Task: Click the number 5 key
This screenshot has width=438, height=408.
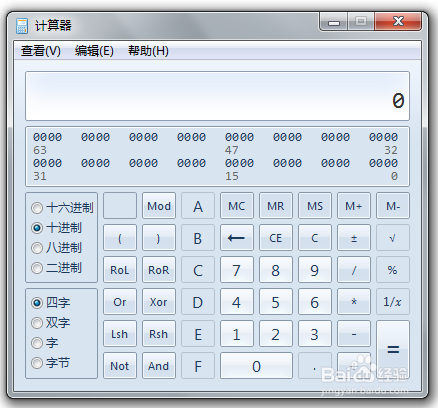Action: [276, 302]
